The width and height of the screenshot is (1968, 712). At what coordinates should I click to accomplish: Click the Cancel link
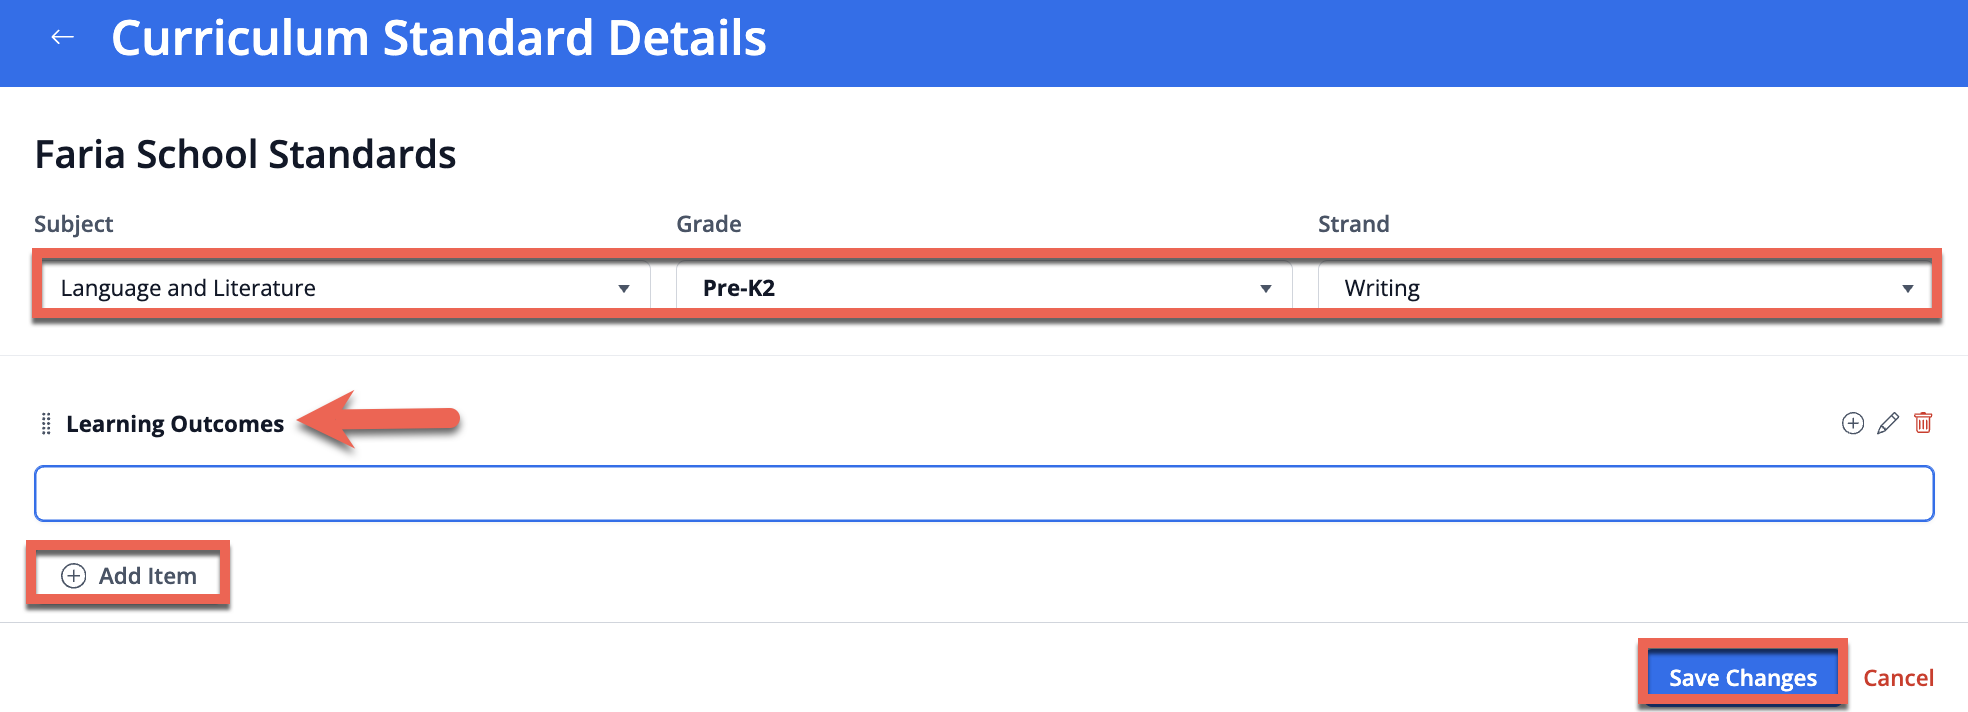(x=1898, y=678)
